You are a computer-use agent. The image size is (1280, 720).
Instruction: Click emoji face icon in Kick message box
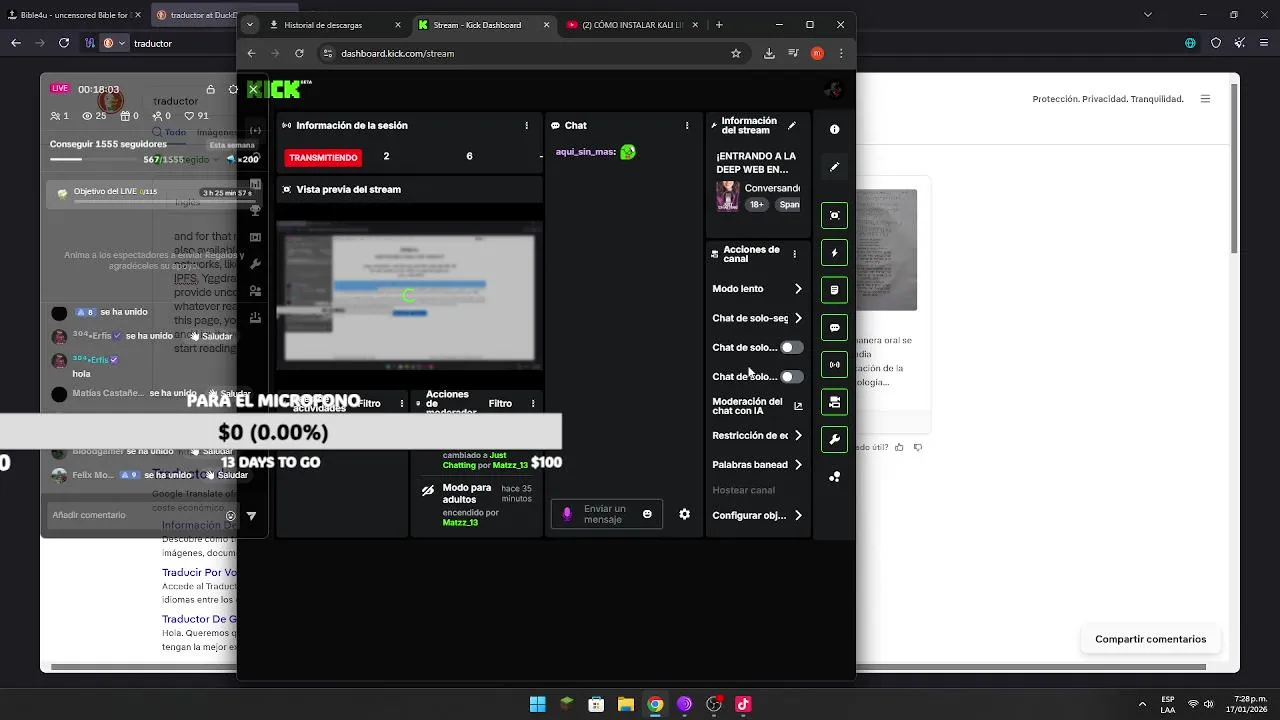pos(647,514)
